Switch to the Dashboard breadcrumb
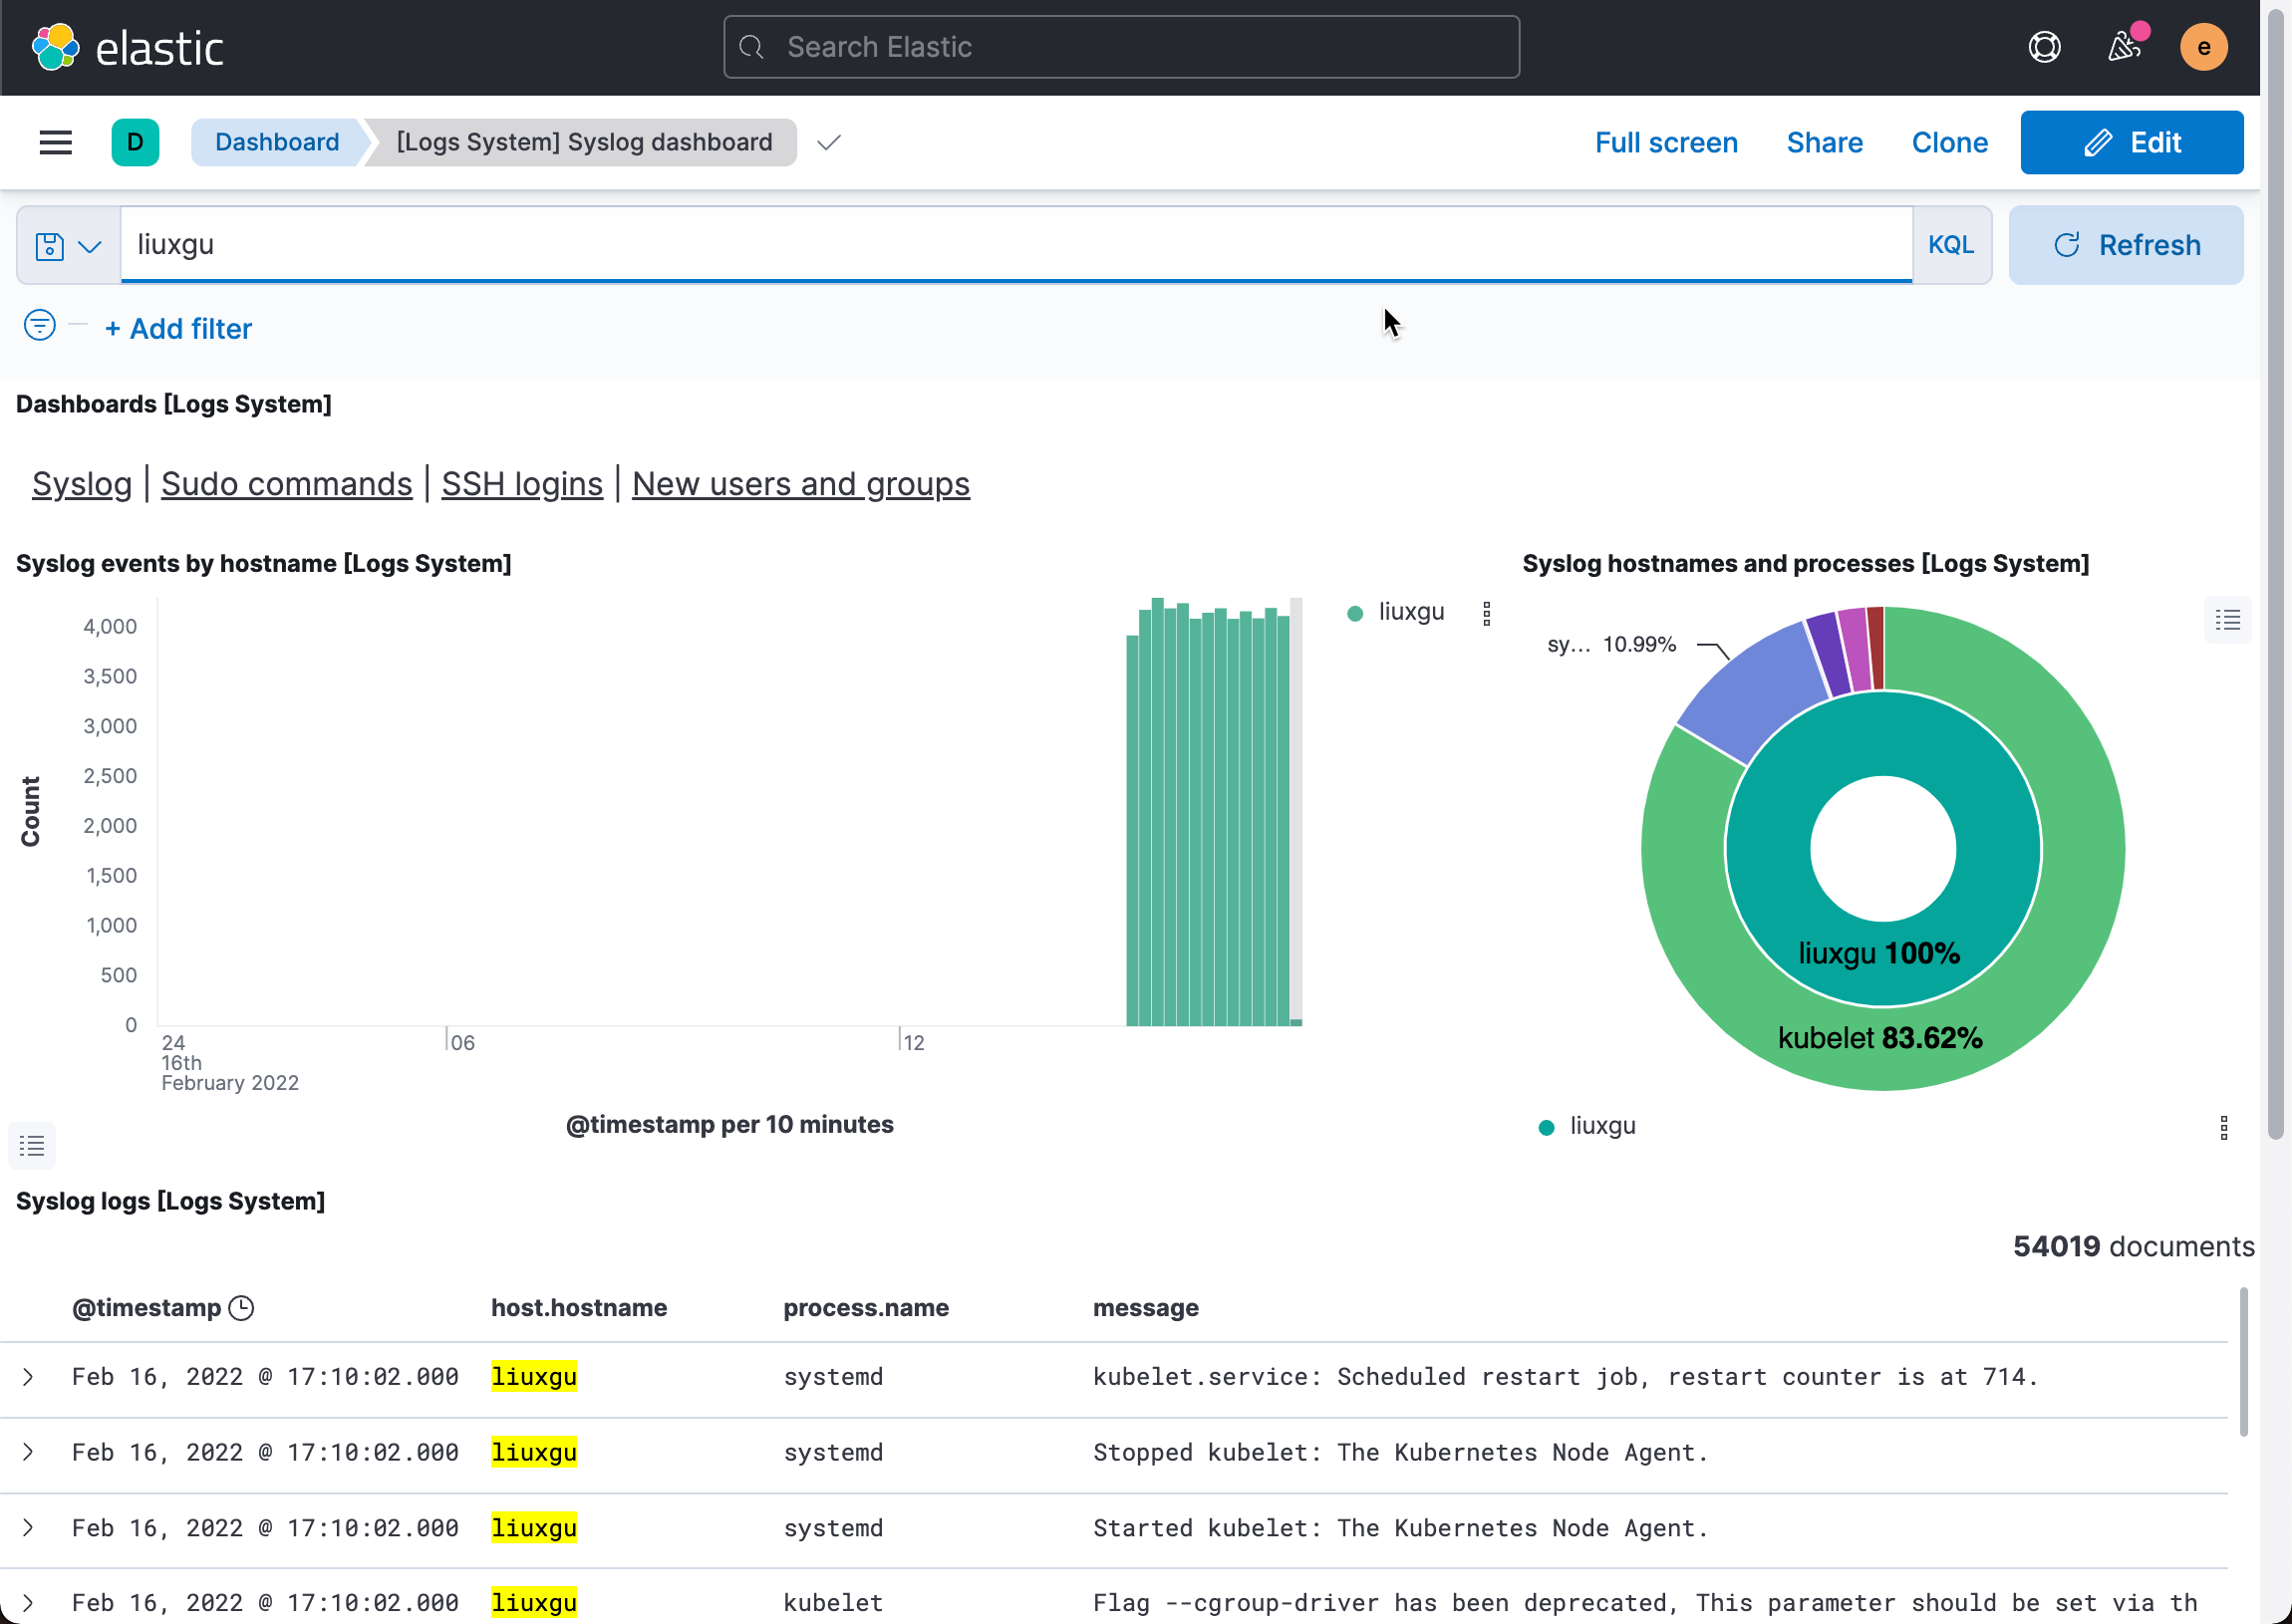Screen dimensions: 2292x1624 point(277,142)
